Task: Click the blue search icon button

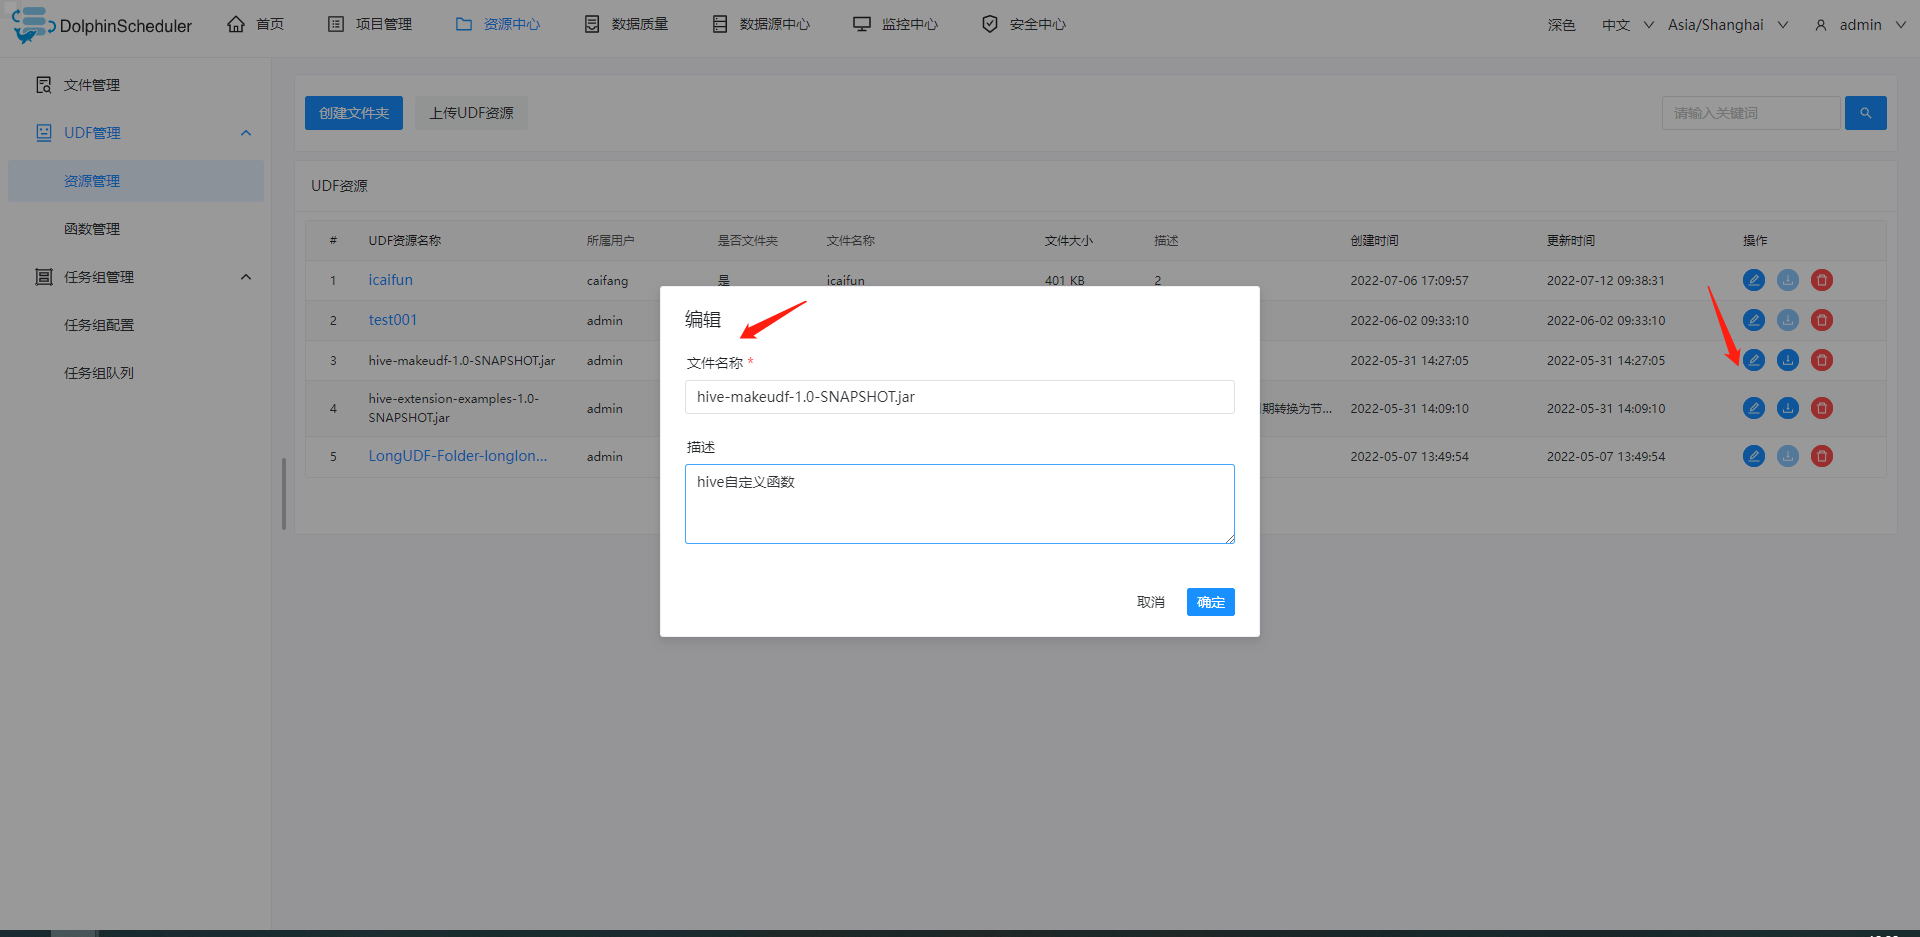Action: pyautogui.click(x=1866, y=113)
